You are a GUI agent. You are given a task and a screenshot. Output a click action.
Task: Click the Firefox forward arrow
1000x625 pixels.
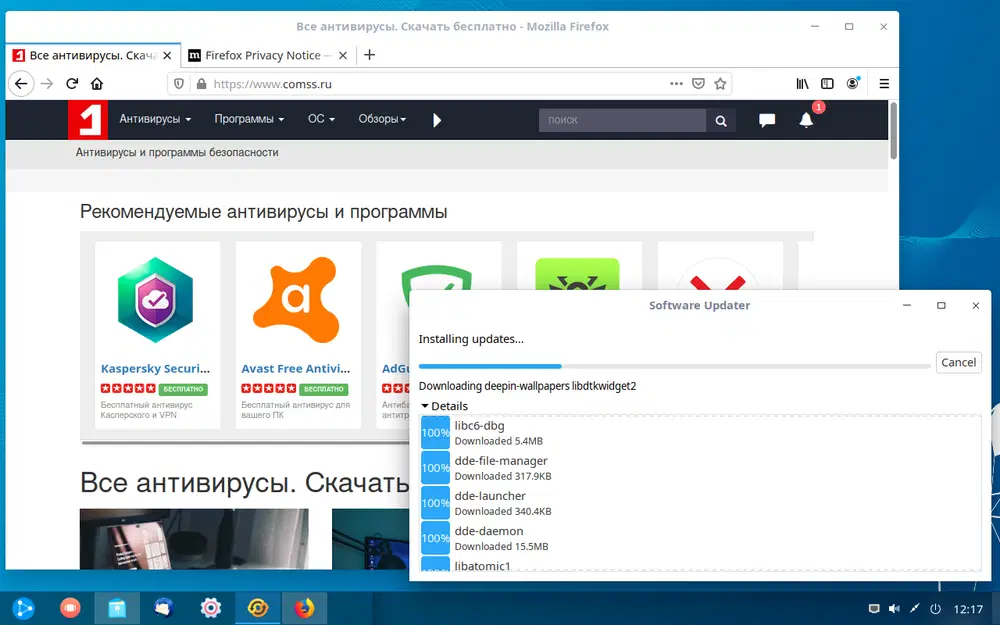click(x=47, y=84)
